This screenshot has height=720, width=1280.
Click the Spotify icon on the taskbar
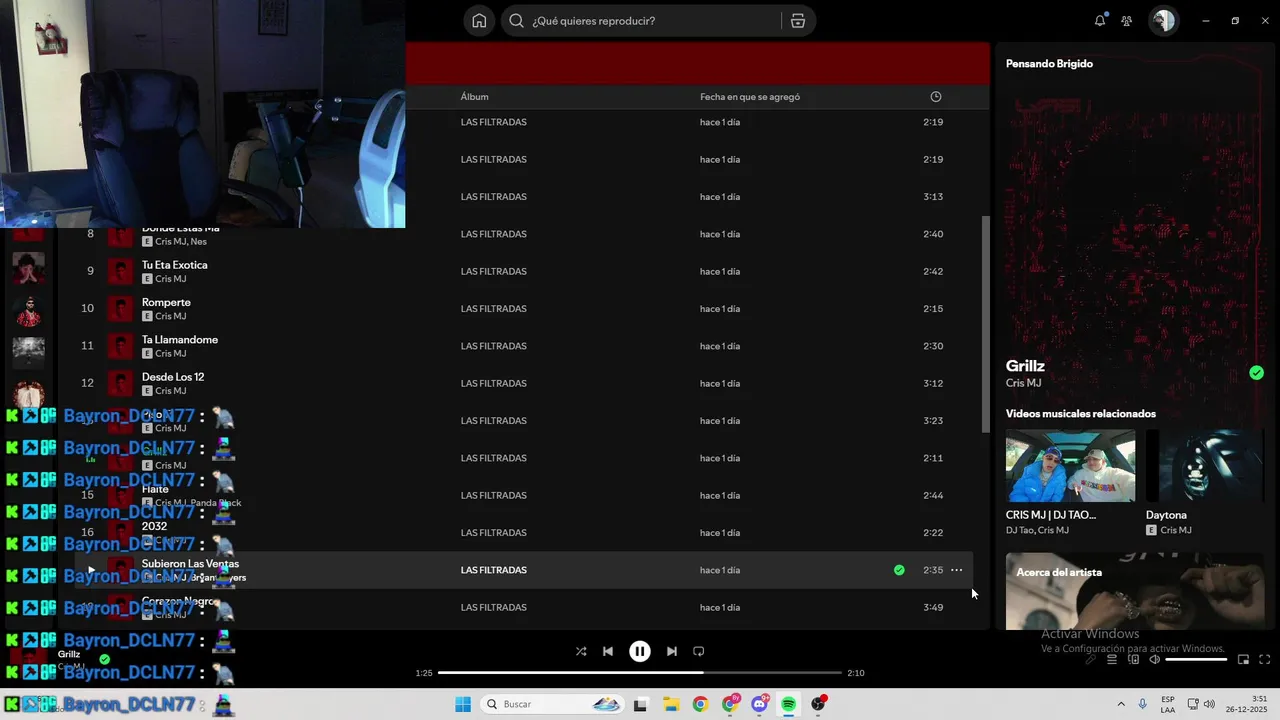[x=789, y=704]
